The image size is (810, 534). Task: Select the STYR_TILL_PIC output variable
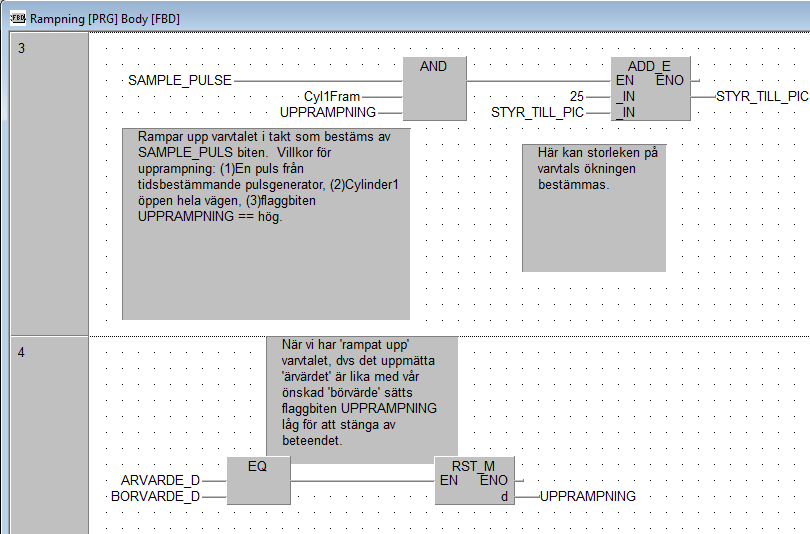click(762, 97)
